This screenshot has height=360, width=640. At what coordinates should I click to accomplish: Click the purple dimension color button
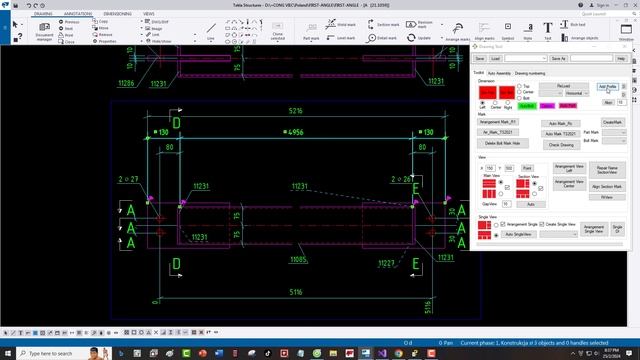click(547, 106)
